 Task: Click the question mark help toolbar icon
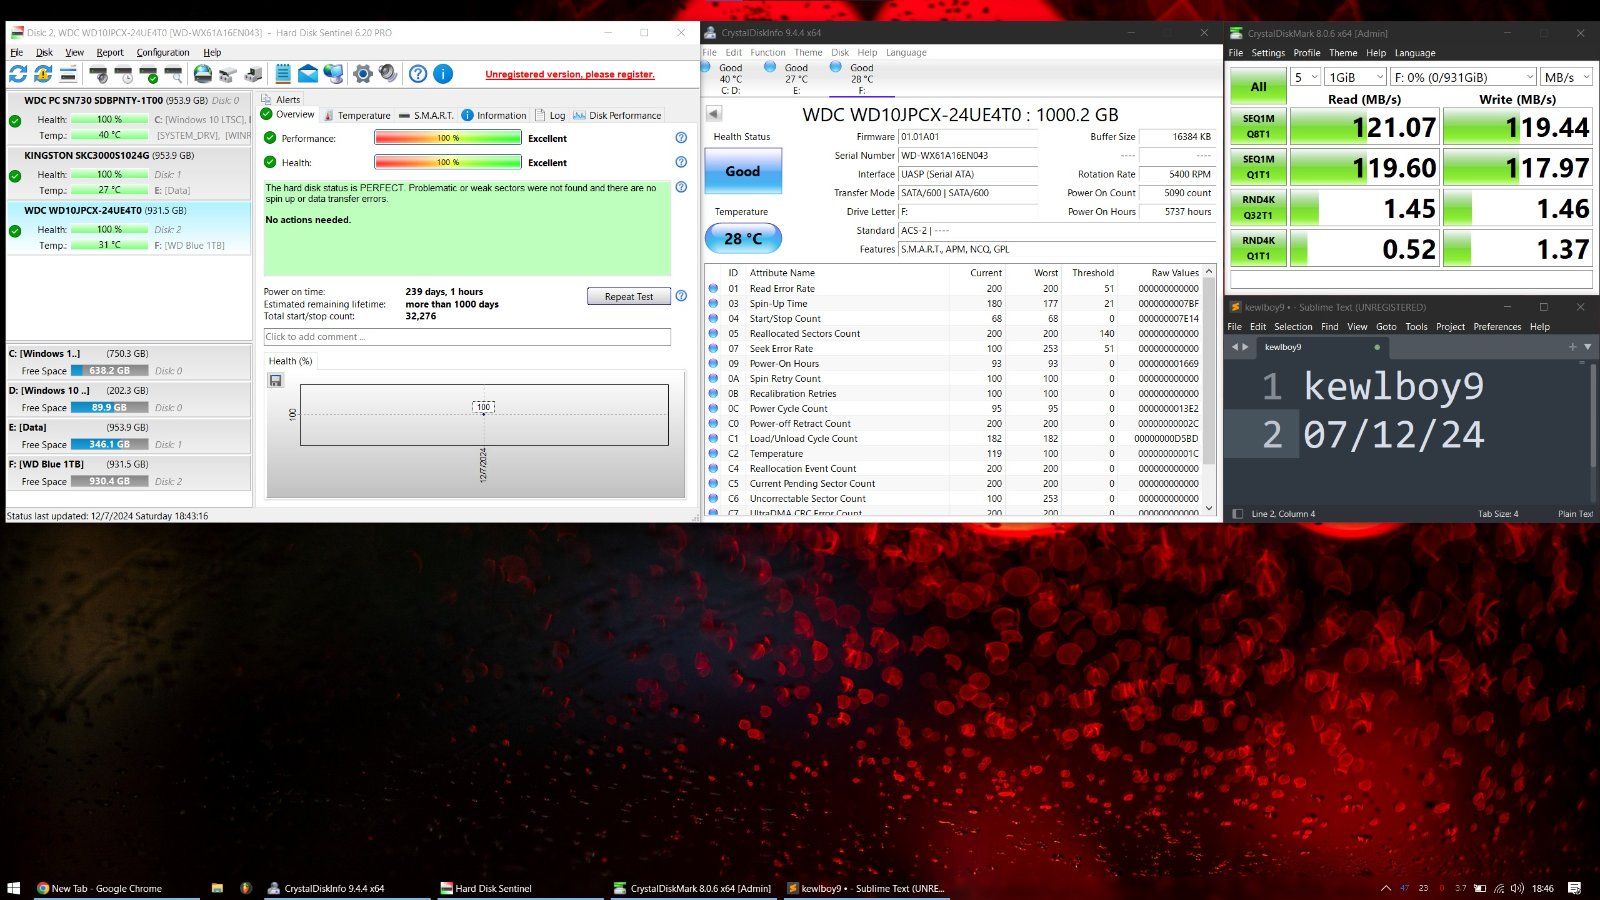418,74
